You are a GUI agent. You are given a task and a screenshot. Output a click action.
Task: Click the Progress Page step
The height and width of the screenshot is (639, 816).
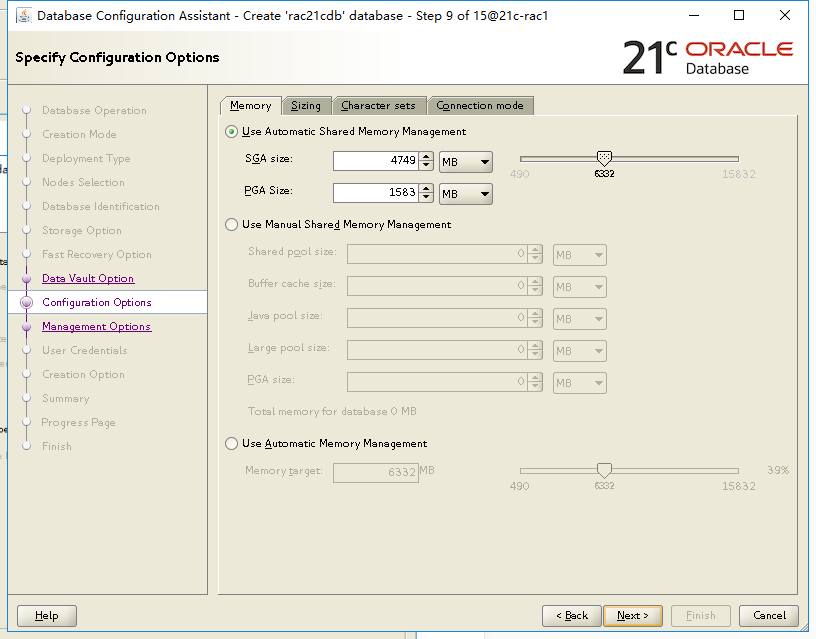[79, 423]
